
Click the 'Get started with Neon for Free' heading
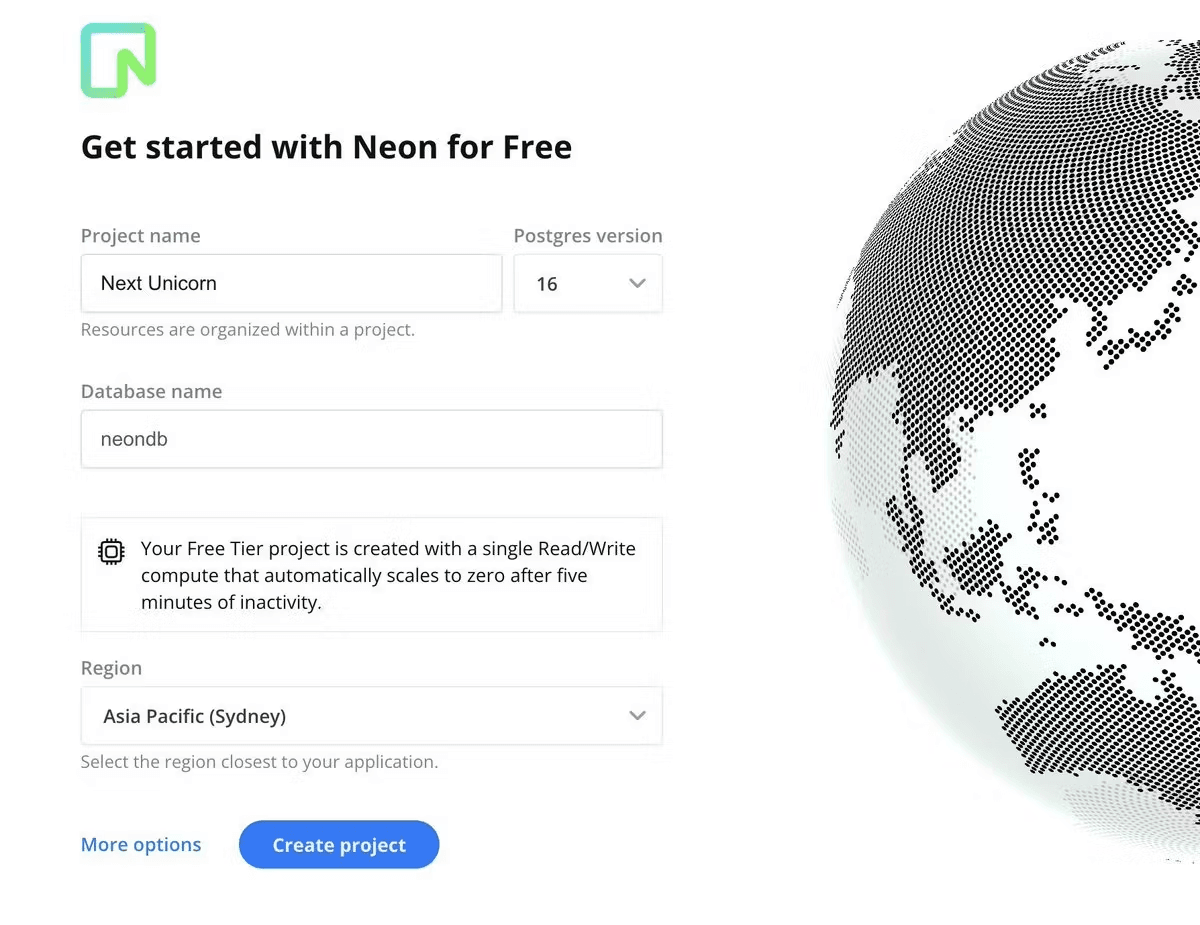click(326, 147)
